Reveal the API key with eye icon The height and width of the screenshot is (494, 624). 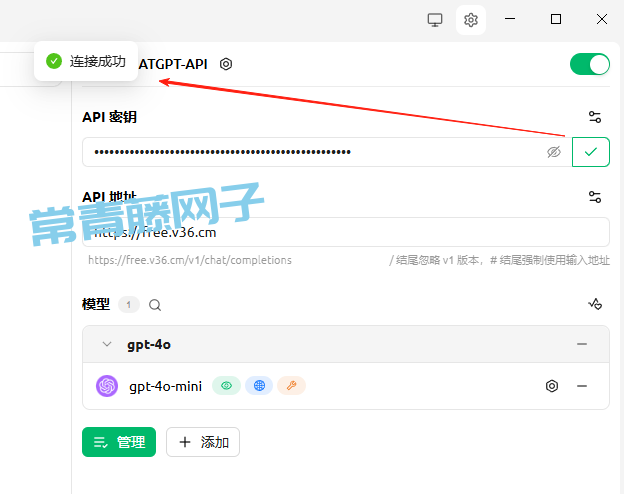point(554,152)
